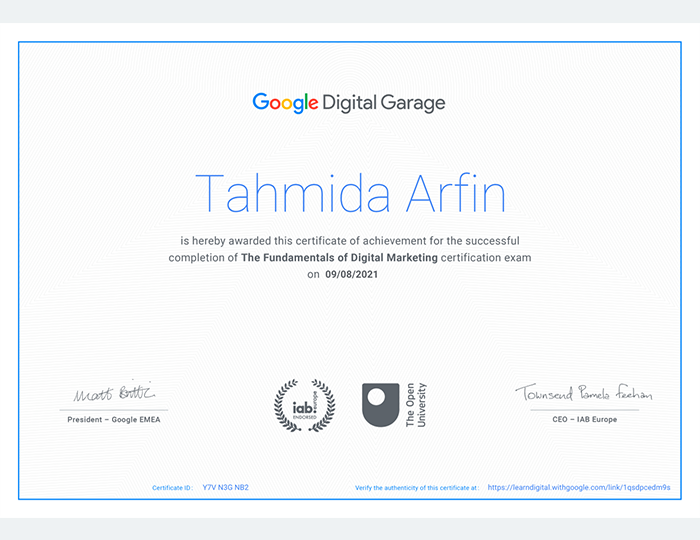Click the 'Digital Garage' title text

[383, 103]
